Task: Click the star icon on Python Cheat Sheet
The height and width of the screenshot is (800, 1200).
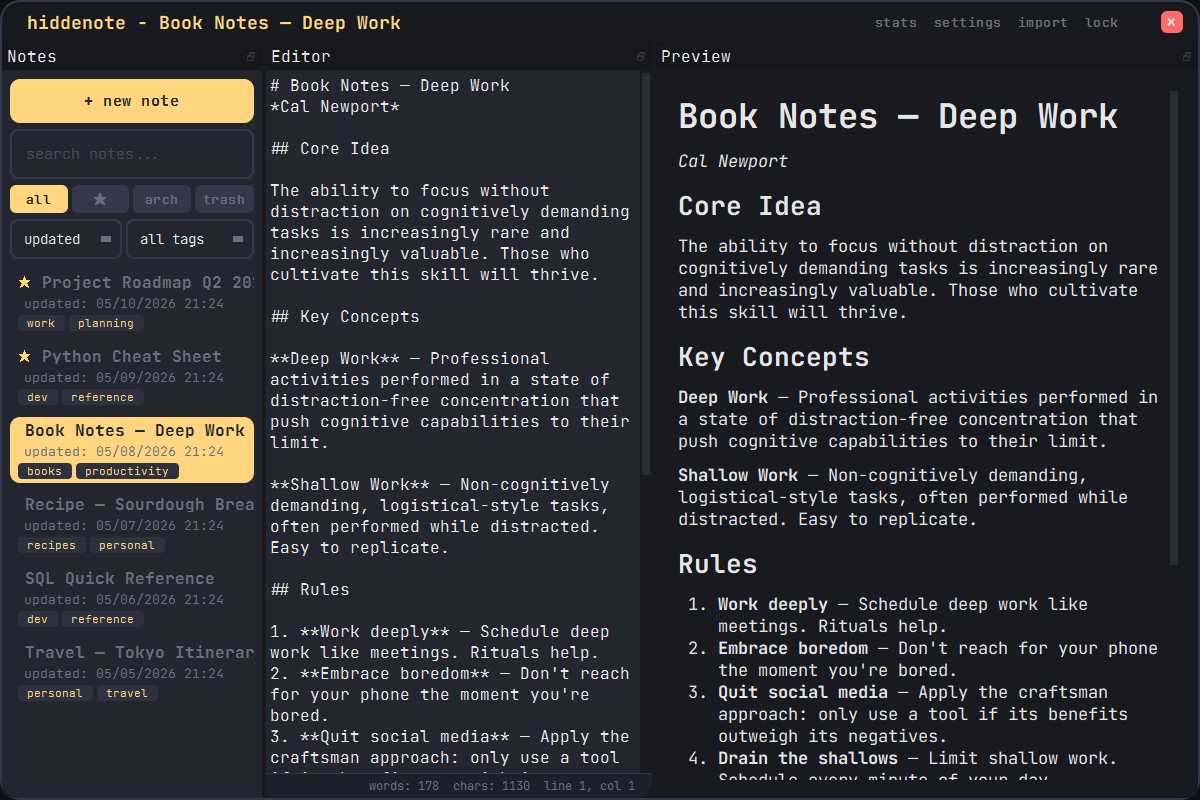Action: coord(25,356)
